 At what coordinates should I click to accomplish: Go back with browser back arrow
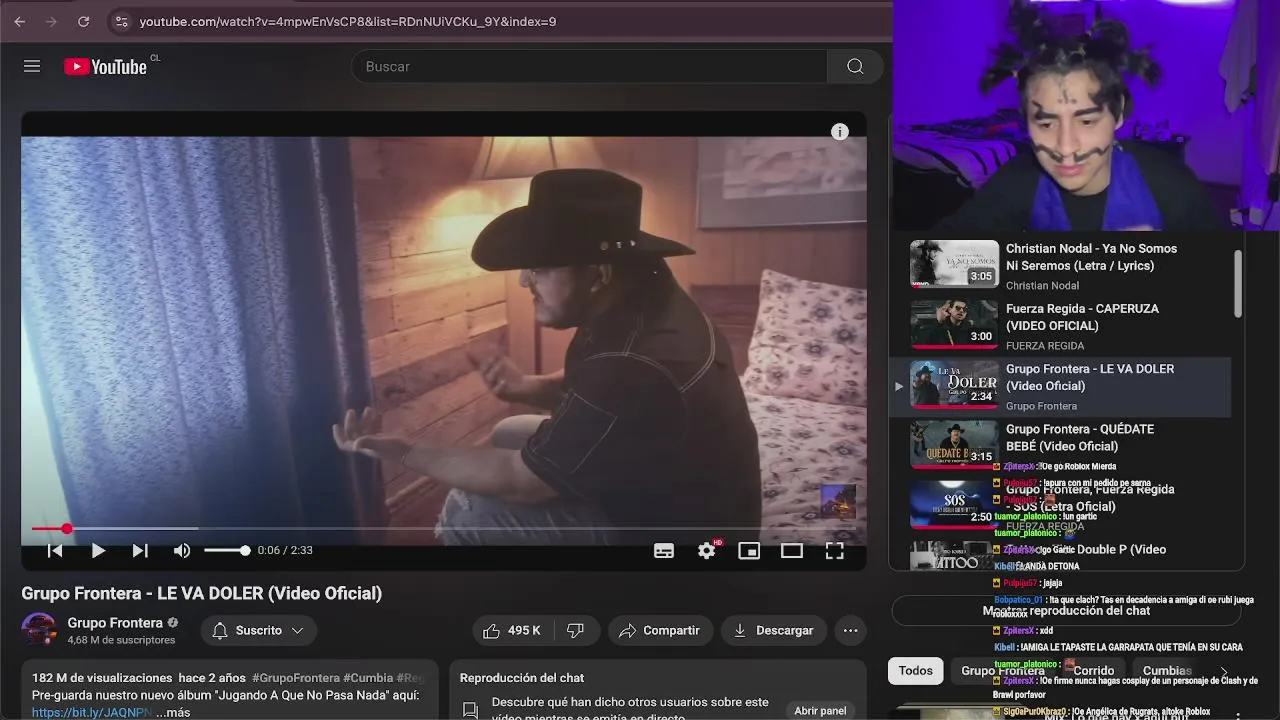20,21
